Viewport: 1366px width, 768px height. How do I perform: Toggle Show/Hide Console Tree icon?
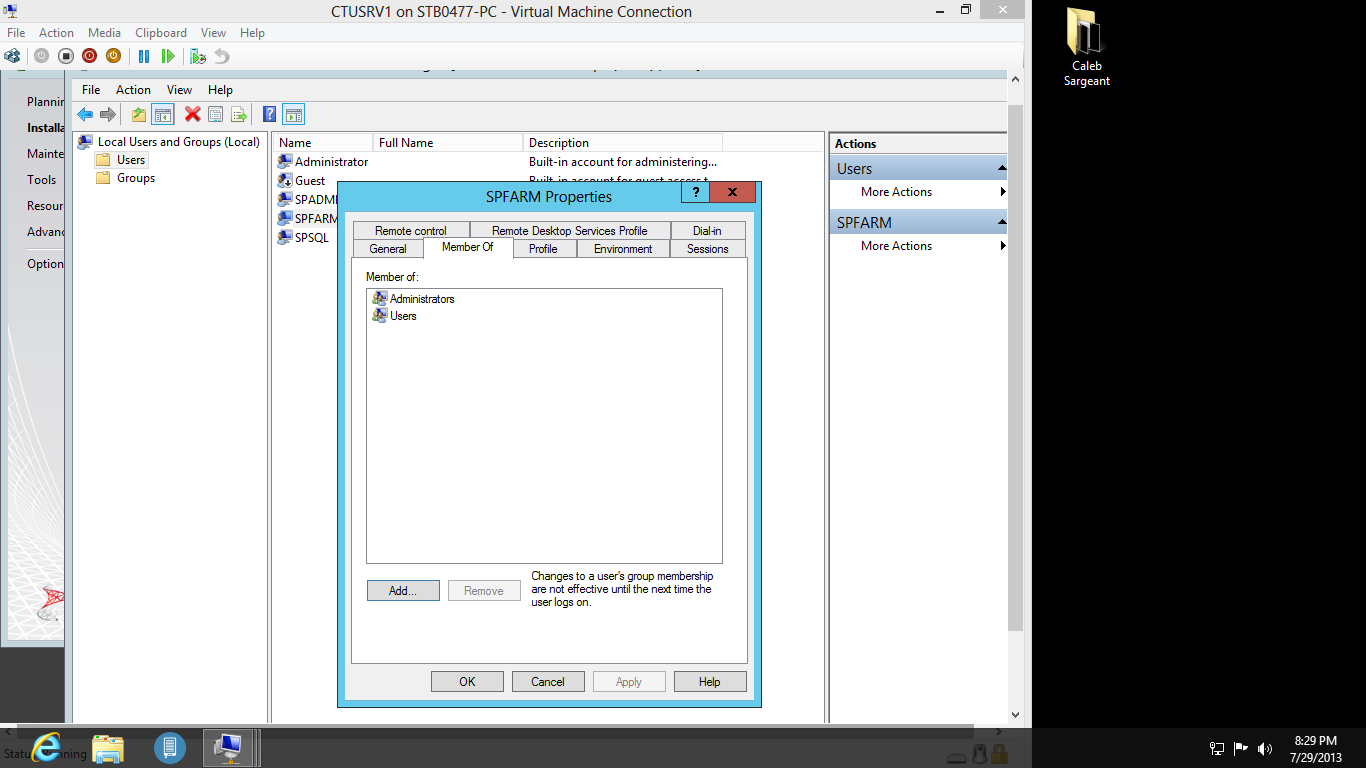point(162,114)
